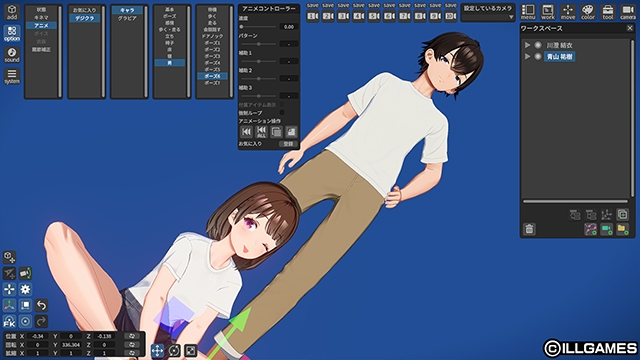Click the redo arrow icon
This screenshot has width=640, height=360.
[41, 321]
